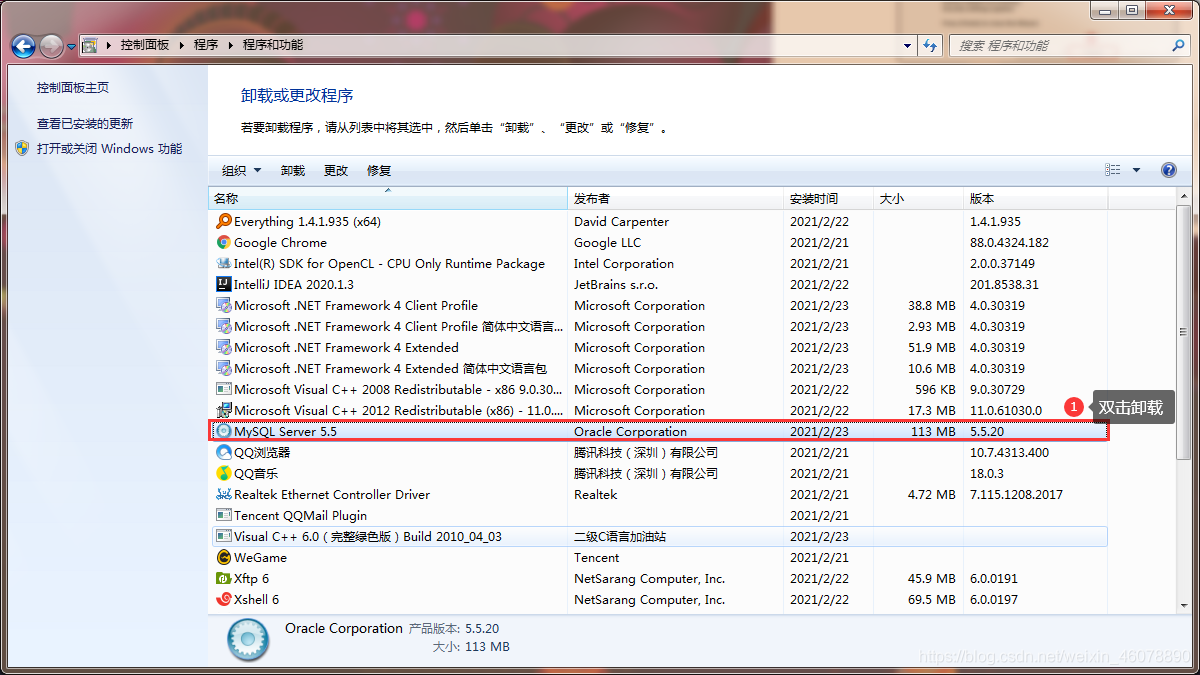Click the Realtek Ethernet Controller Driver icon
Image resolution: width=1200 pixels, height=675 pixels.
[224, 495]
